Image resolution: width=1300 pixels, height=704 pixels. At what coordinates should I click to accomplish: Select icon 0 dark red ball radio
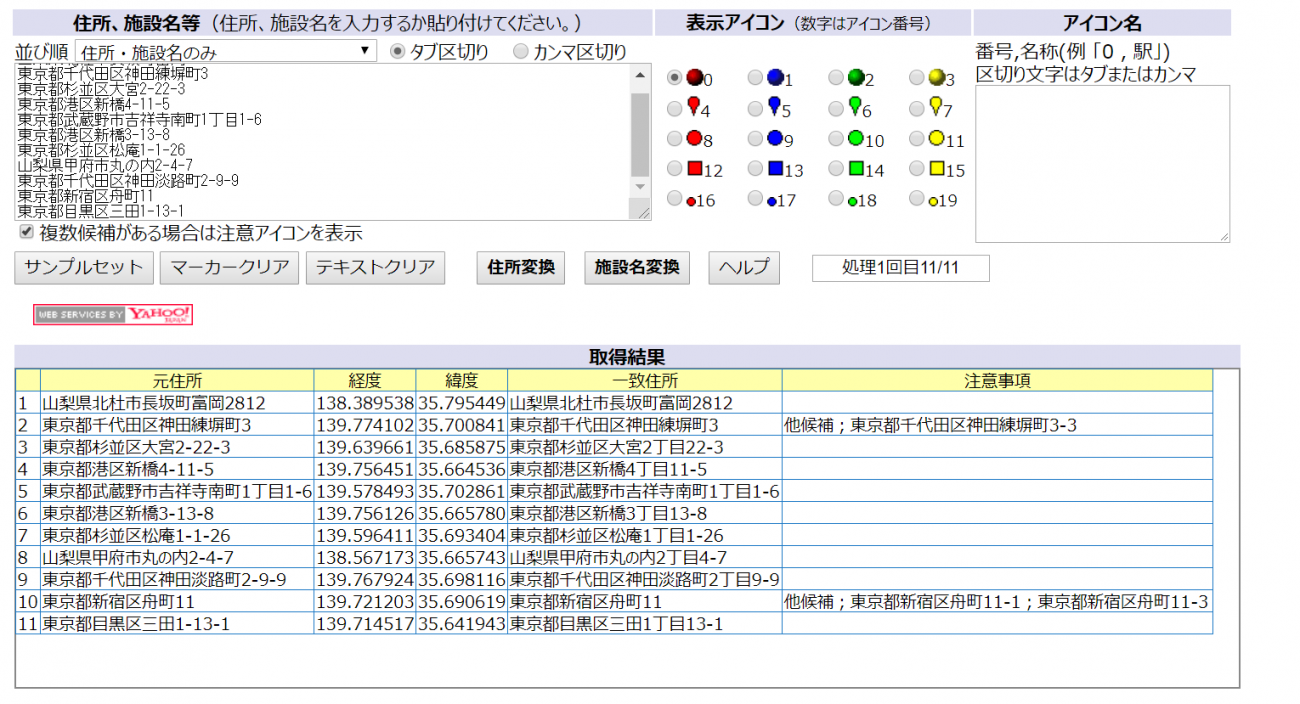pos(675,78)
